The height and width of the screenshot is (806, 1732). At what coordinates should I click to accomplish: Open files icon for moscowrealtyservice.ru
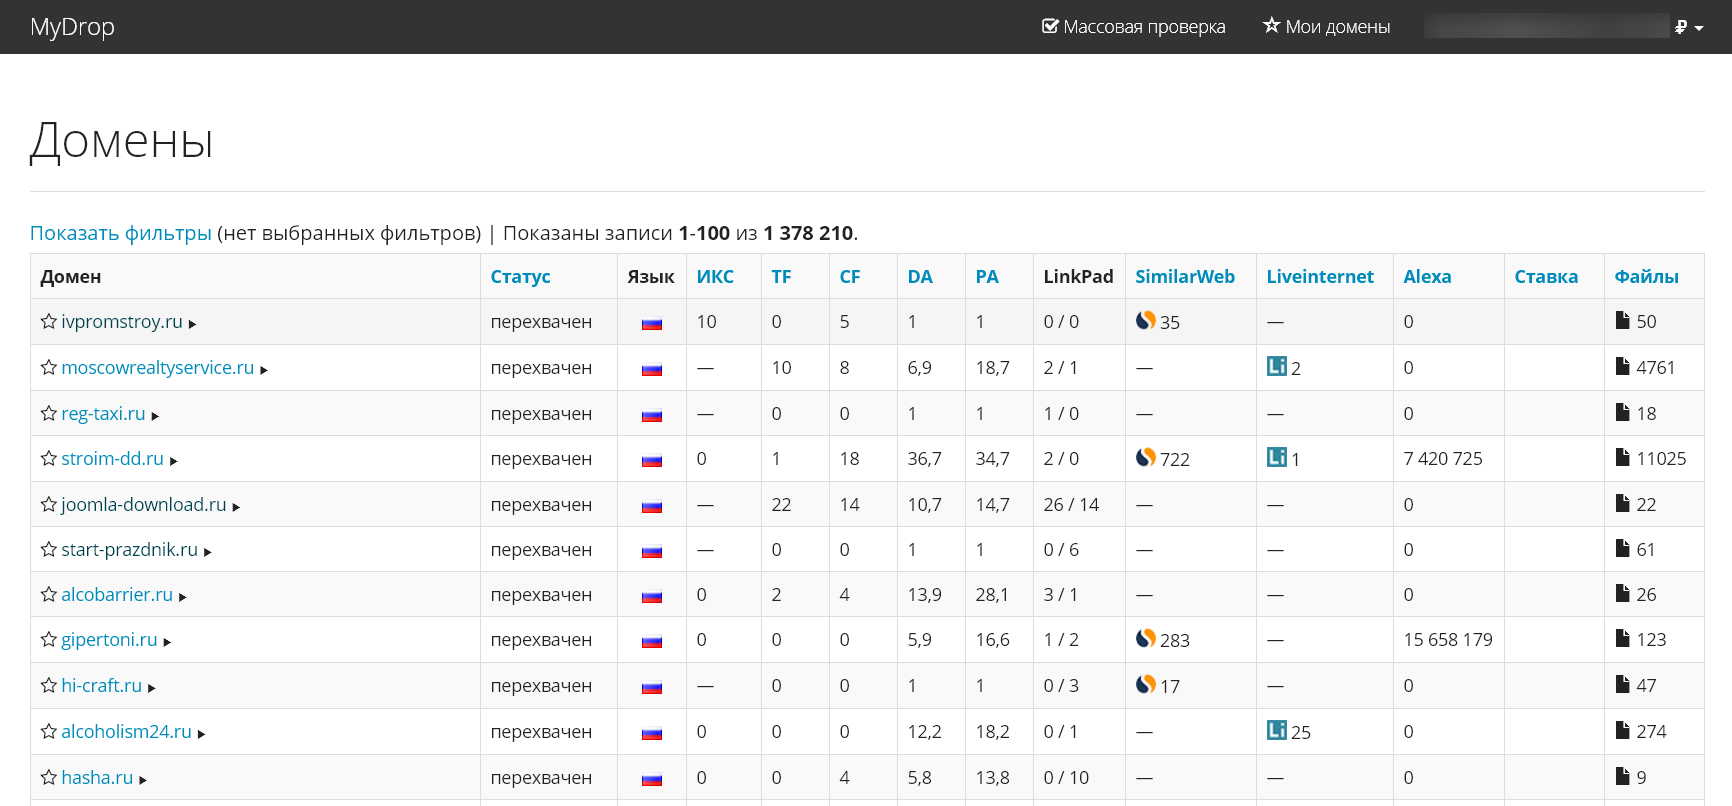[1623, 366]
